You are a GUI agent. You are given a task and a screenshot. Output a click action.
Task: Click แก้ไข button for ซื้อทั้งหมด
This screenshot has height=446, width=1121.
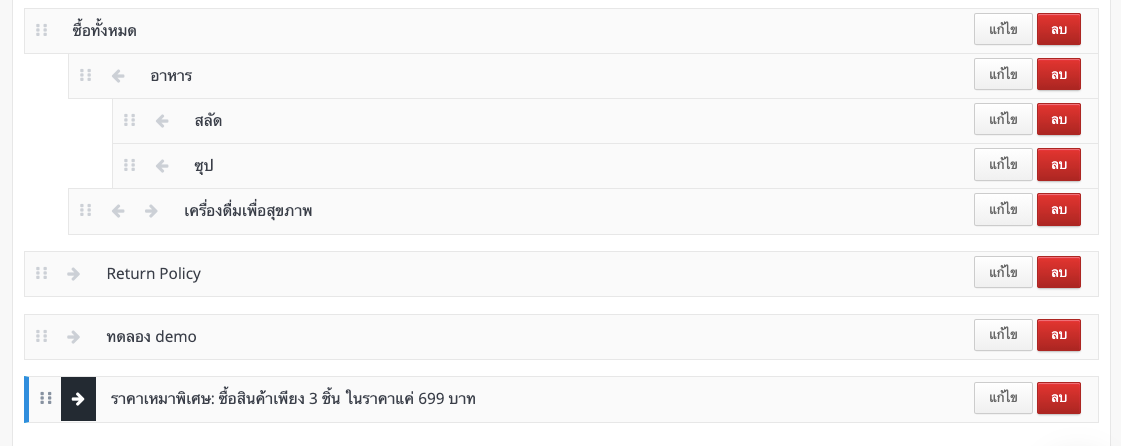click(1003, 29)
